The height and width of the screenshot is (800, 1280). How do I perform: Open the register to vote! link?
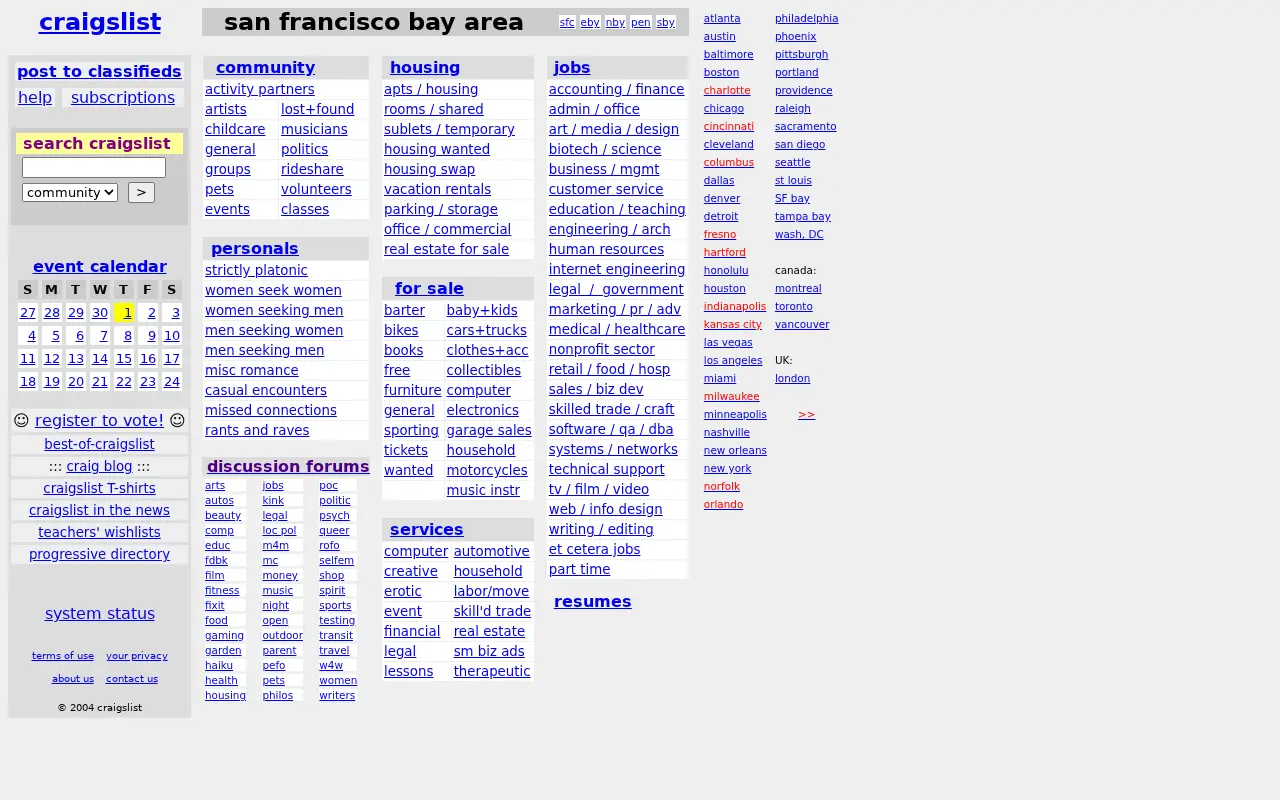pos(99,420)
